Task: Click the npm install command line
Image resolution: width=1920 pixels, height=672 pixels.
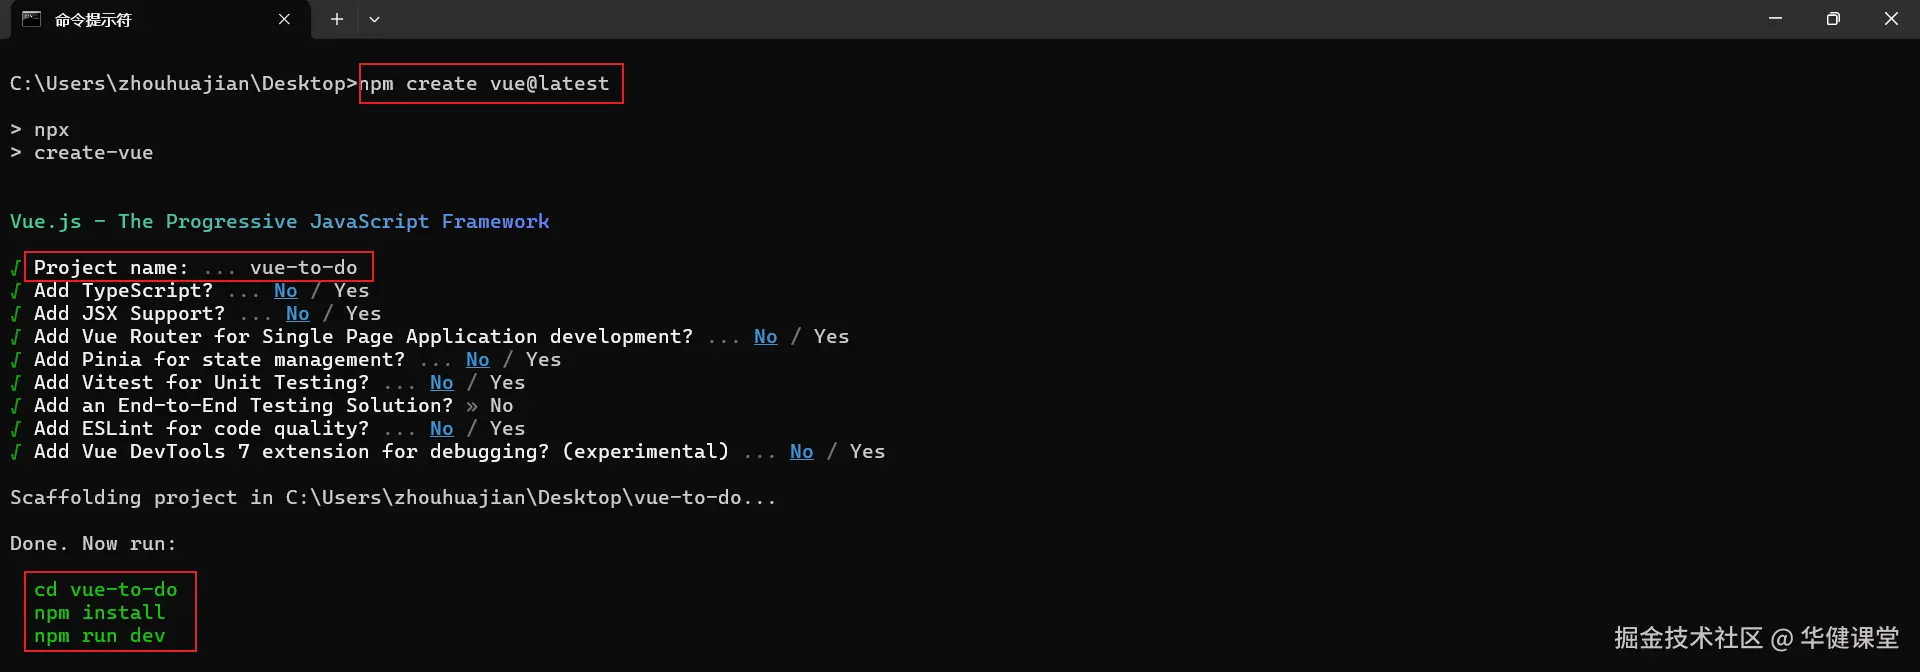Action: [99, 613]
